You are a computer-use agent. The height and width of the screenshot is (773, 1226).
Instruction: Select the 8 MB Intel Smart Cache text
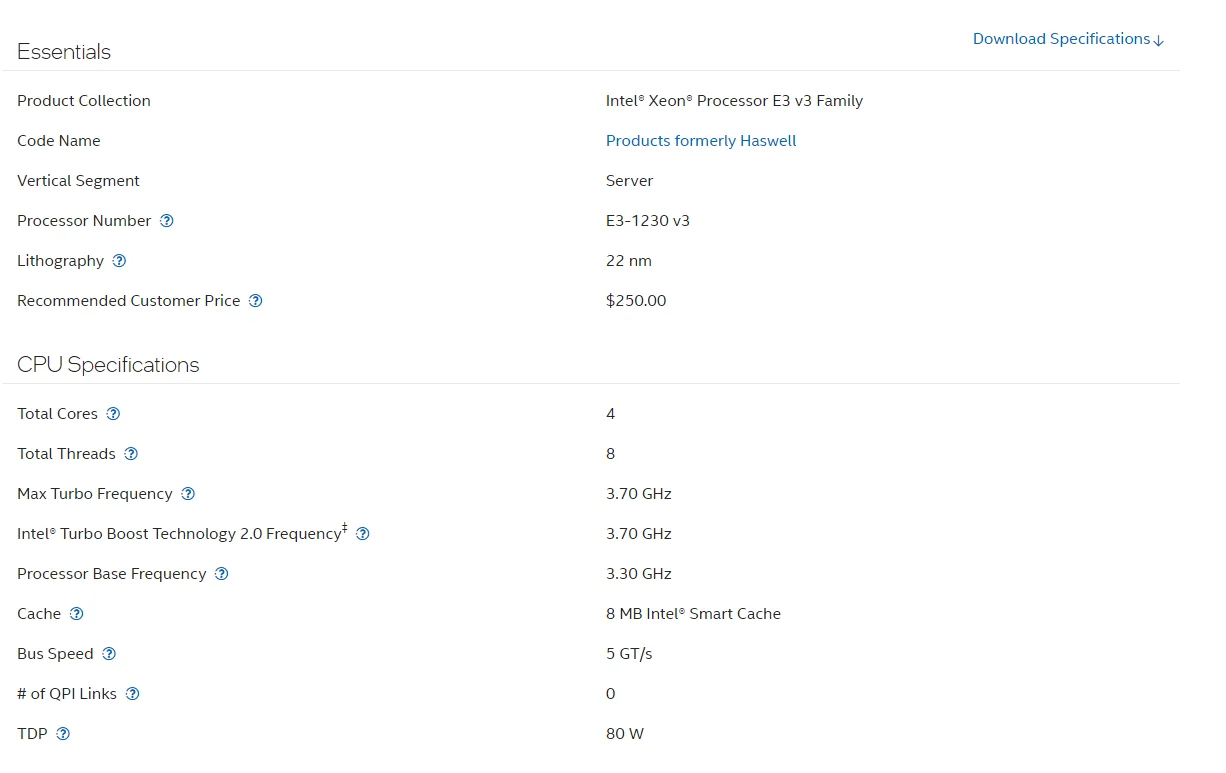pos(693,614)
